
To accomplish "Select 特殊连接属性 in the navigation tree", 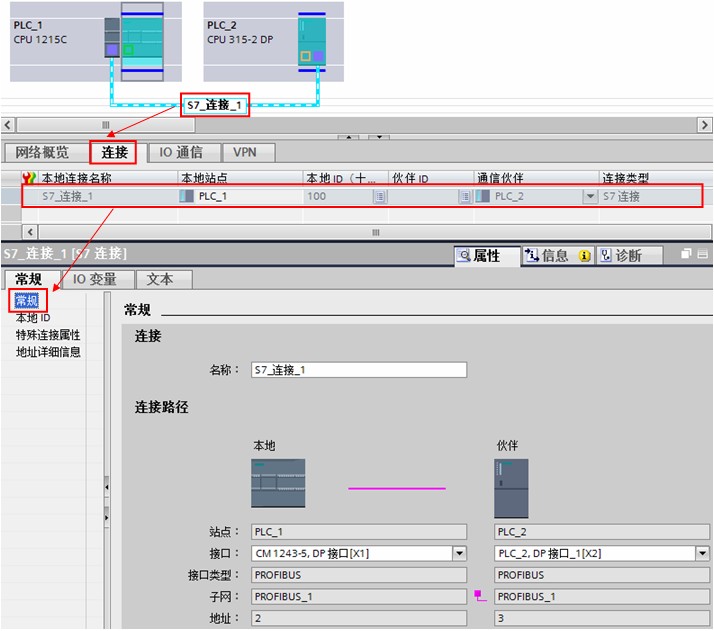I will (48, 335).
